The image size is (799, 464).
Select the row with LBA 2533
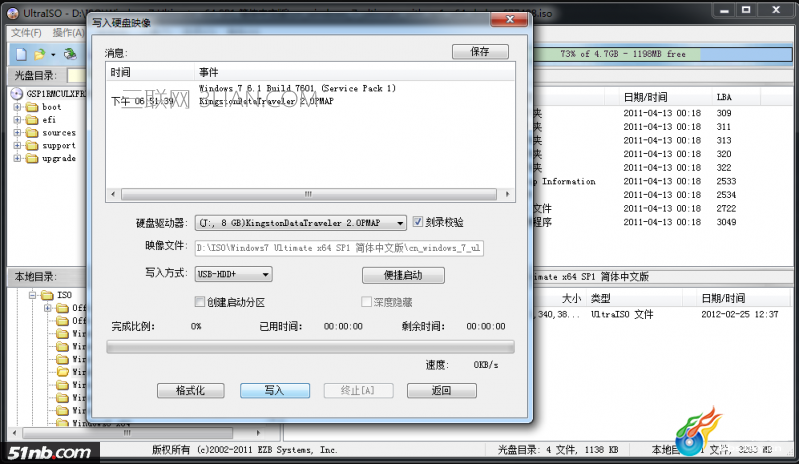[x=663, y=181]
